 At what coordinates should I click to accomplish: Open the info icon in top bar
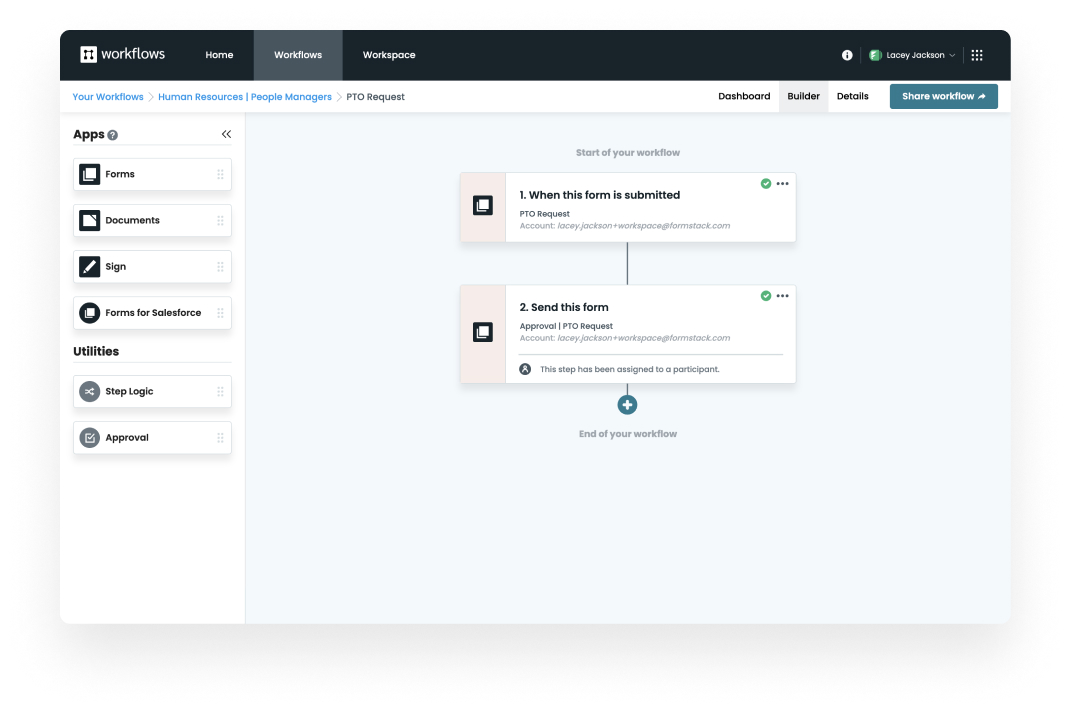click(847, 55)
